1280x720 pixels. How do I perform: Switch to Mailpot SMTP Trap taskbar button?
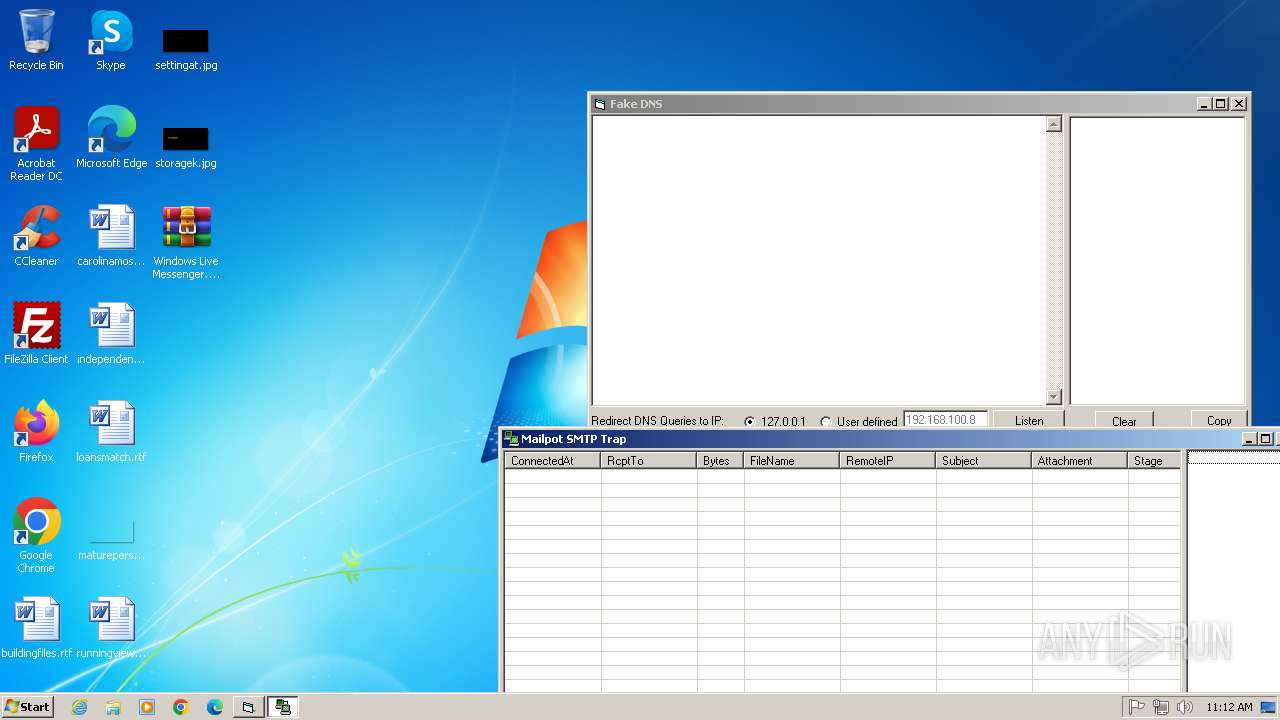point(283,707)
